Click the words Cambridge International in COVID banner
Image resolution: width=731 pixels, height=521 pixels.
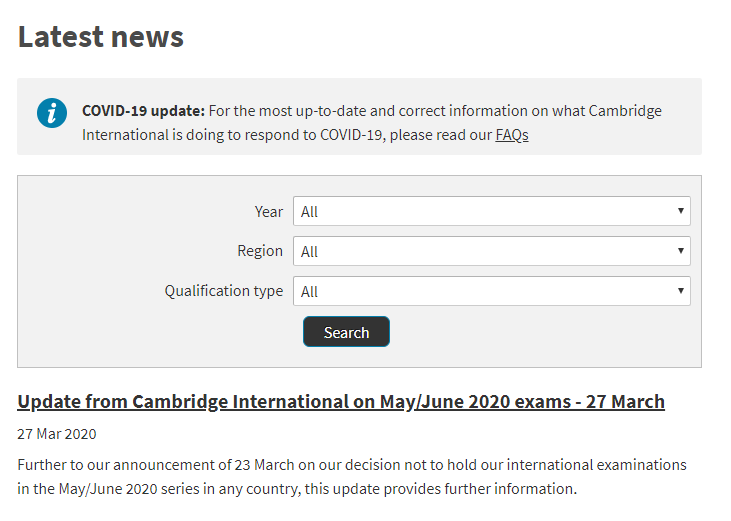click(x=624, y=111)
